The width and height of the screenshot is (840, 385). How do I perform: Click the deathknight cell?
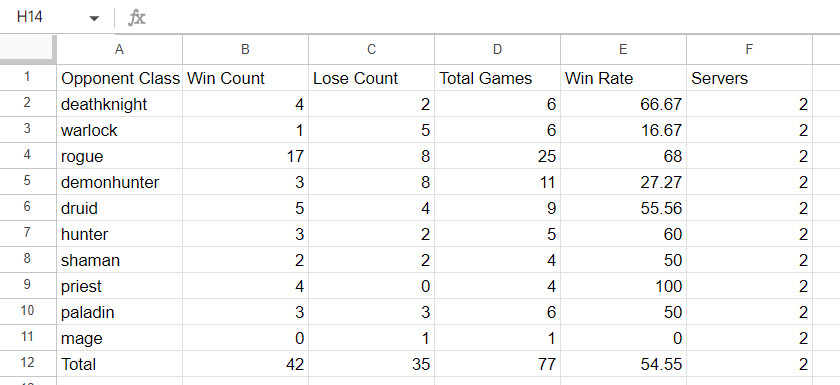click(x=119, y=104)
